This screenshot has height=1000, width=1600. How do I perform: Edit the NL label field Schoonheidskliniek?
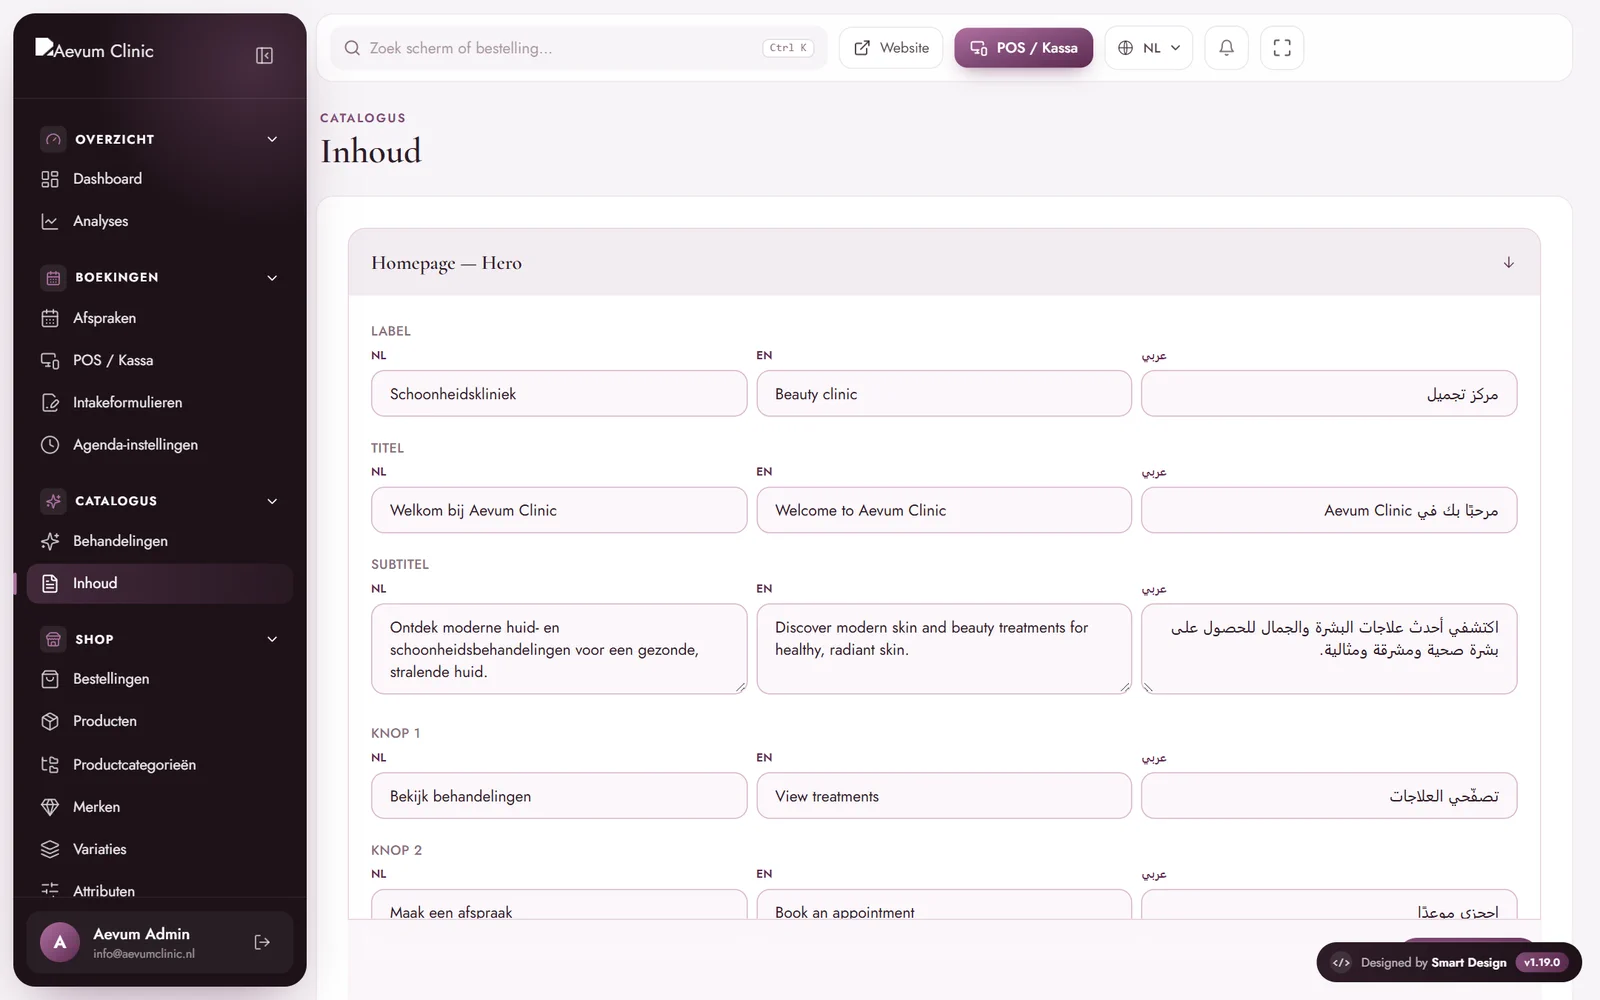click(559, 394)
